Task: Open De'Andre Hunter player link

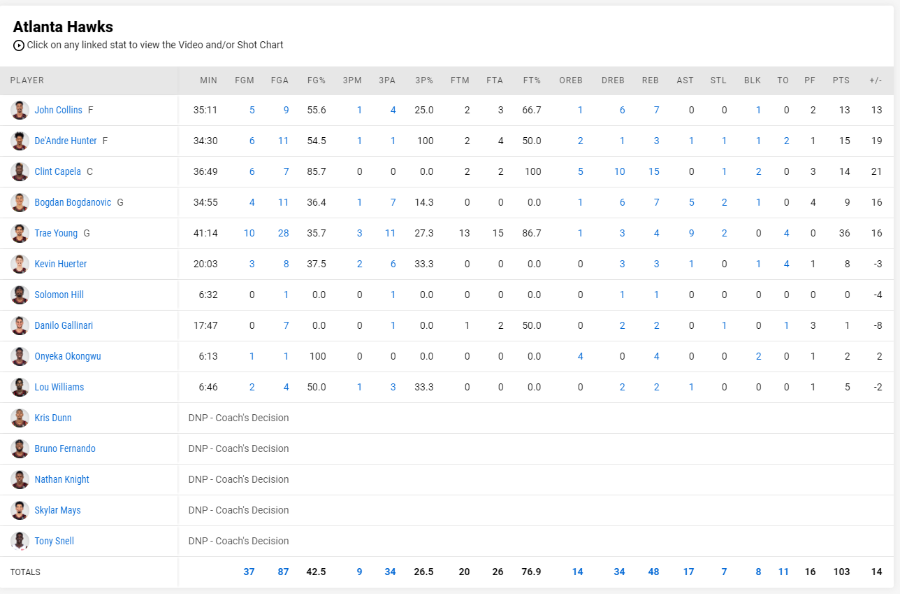Action: click(65, 141)
